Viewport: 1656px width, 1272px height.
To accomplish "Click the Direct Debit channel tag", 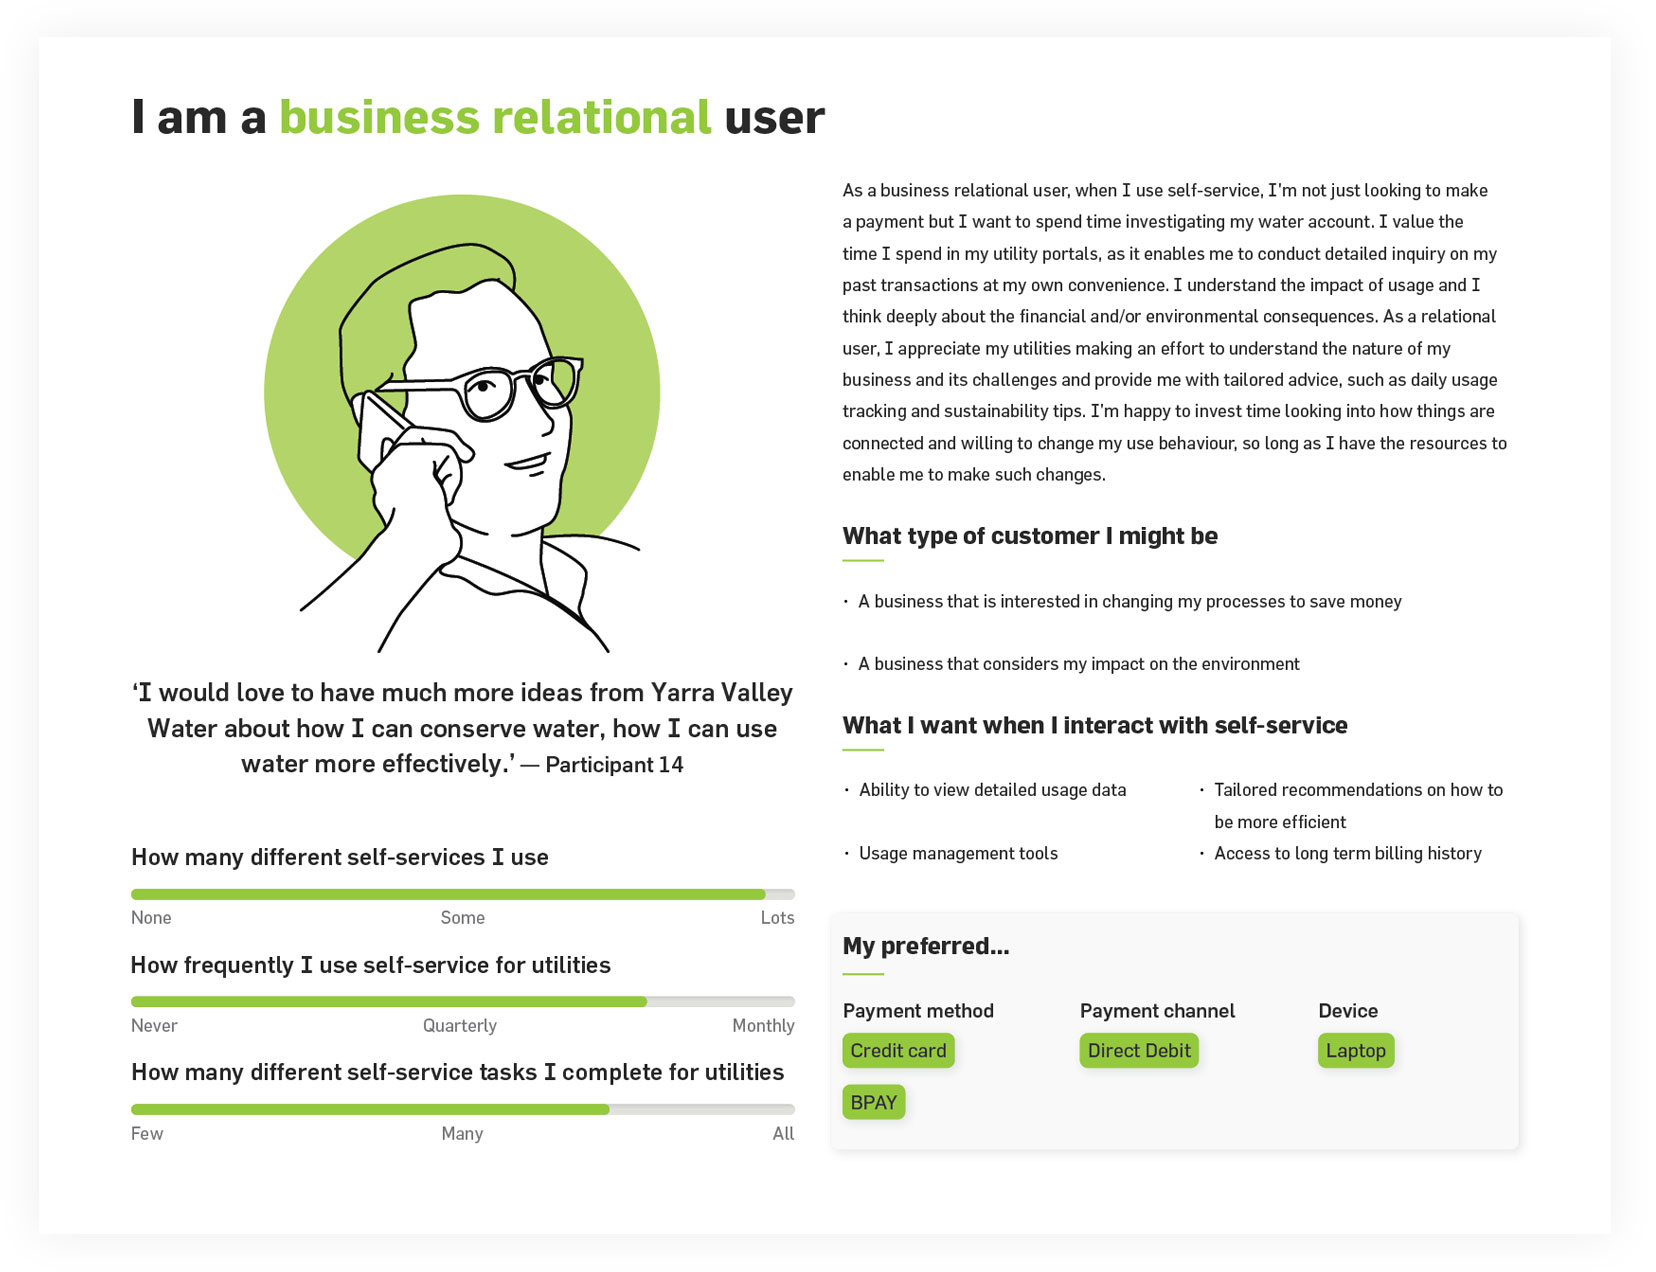I will coord(1138,1051).
